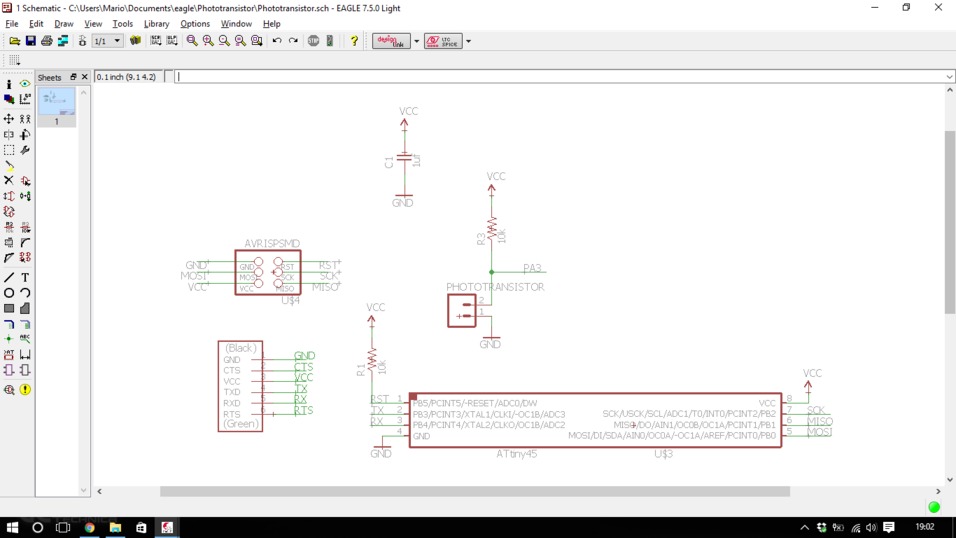
Task: Run the ERC check tool
Action: 9,389
